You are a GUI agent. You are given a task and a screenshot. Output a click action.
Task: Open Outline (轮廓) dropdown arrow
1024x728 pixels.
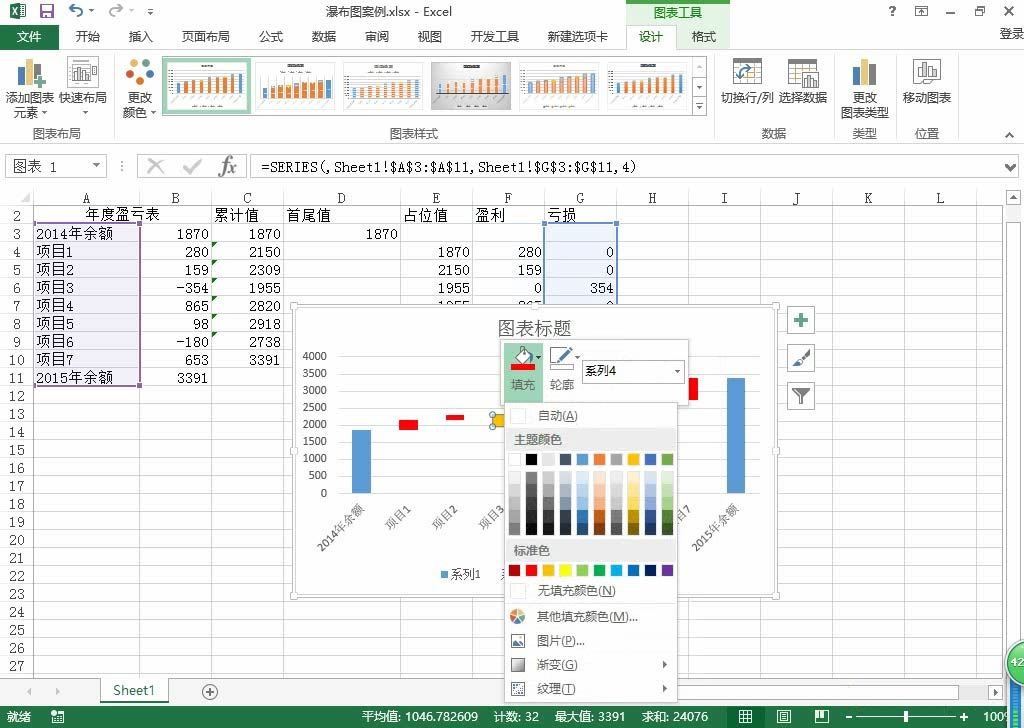[577, 357]
